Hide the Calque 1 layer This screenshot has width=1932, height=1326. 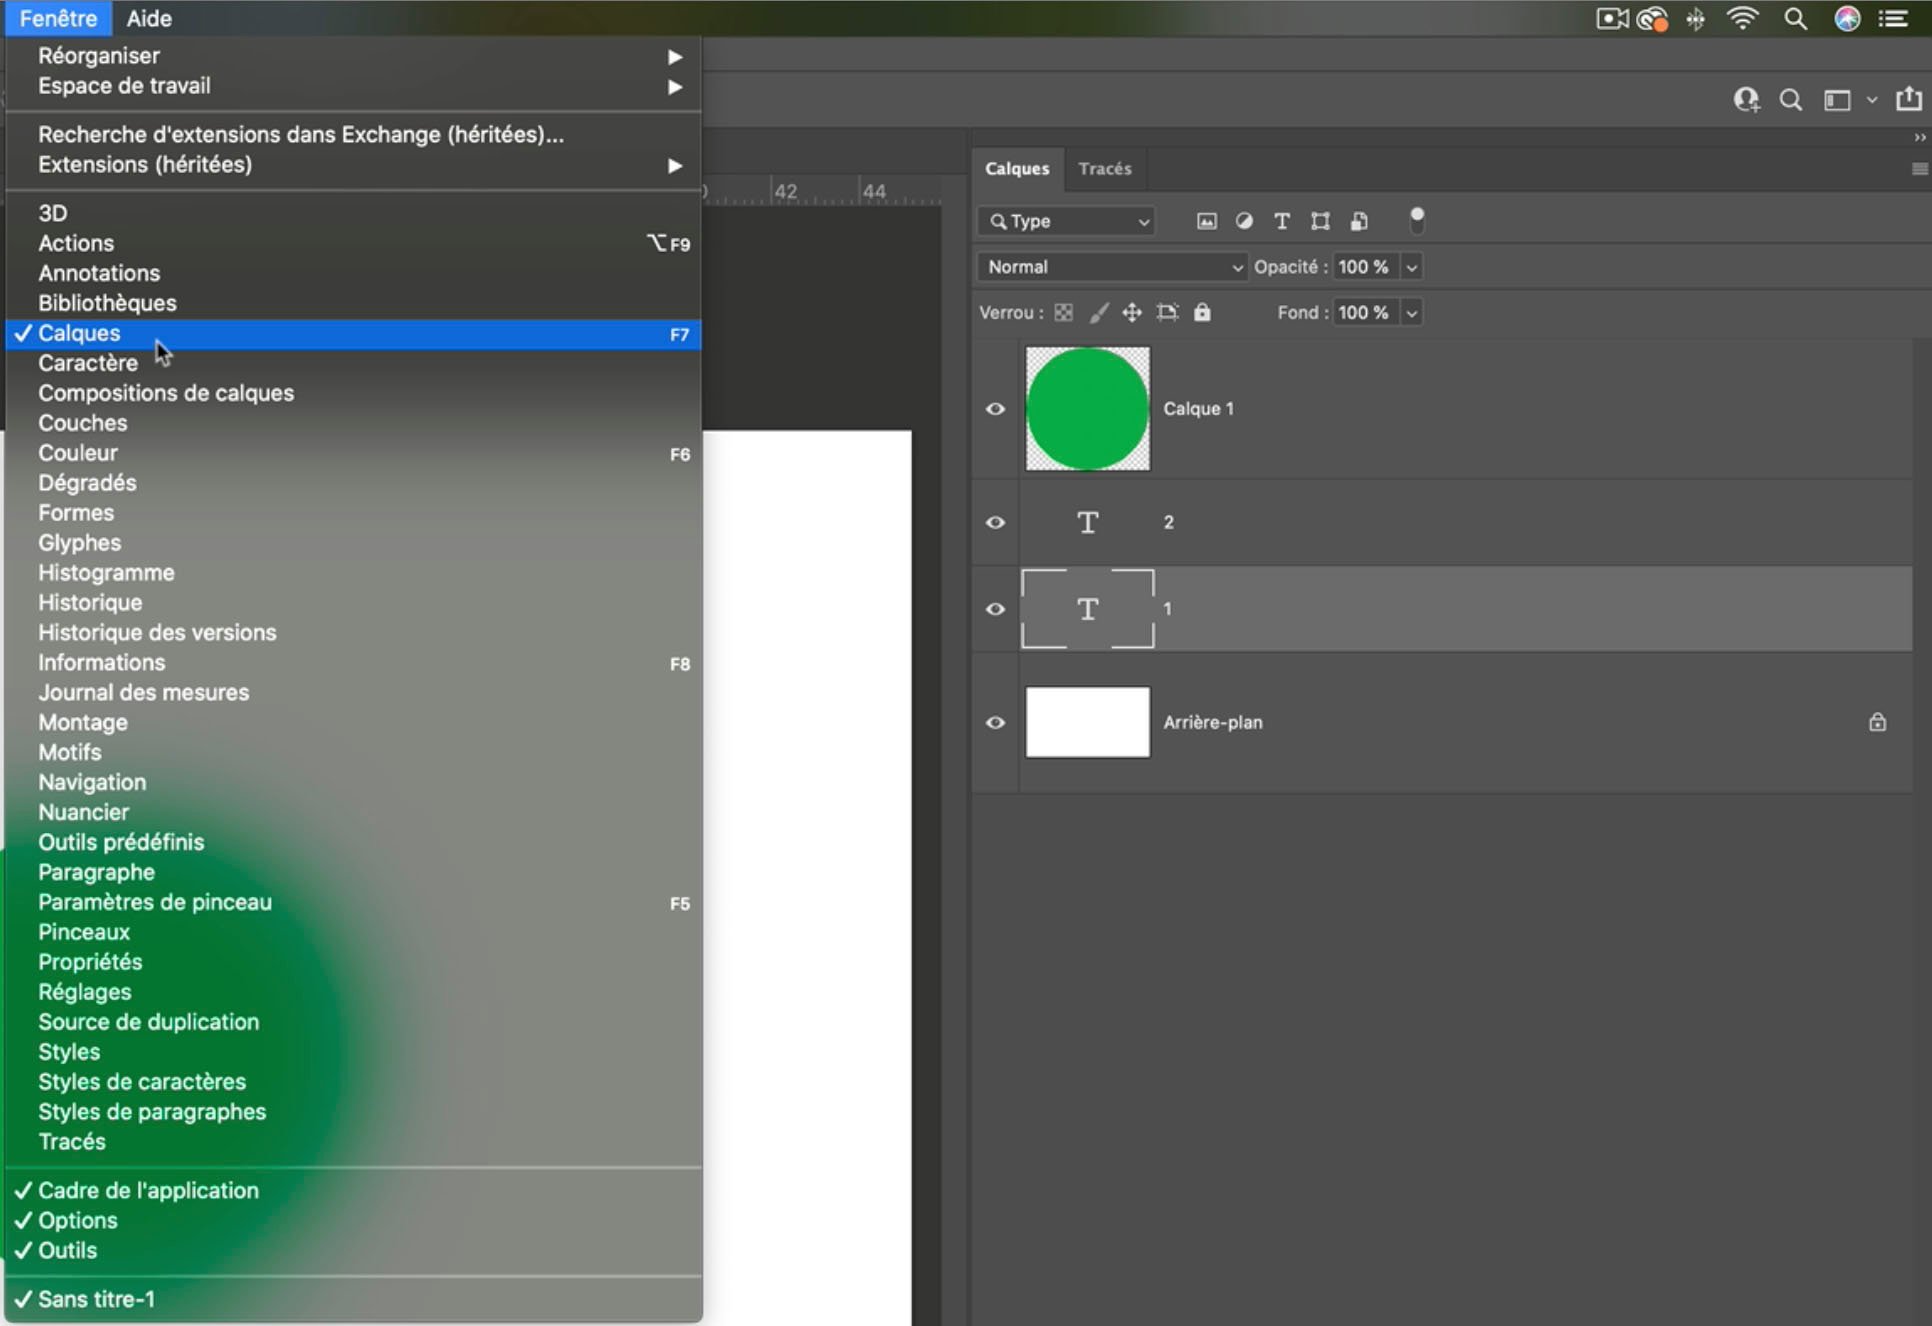pyautogui.click(x=995, y=409)
